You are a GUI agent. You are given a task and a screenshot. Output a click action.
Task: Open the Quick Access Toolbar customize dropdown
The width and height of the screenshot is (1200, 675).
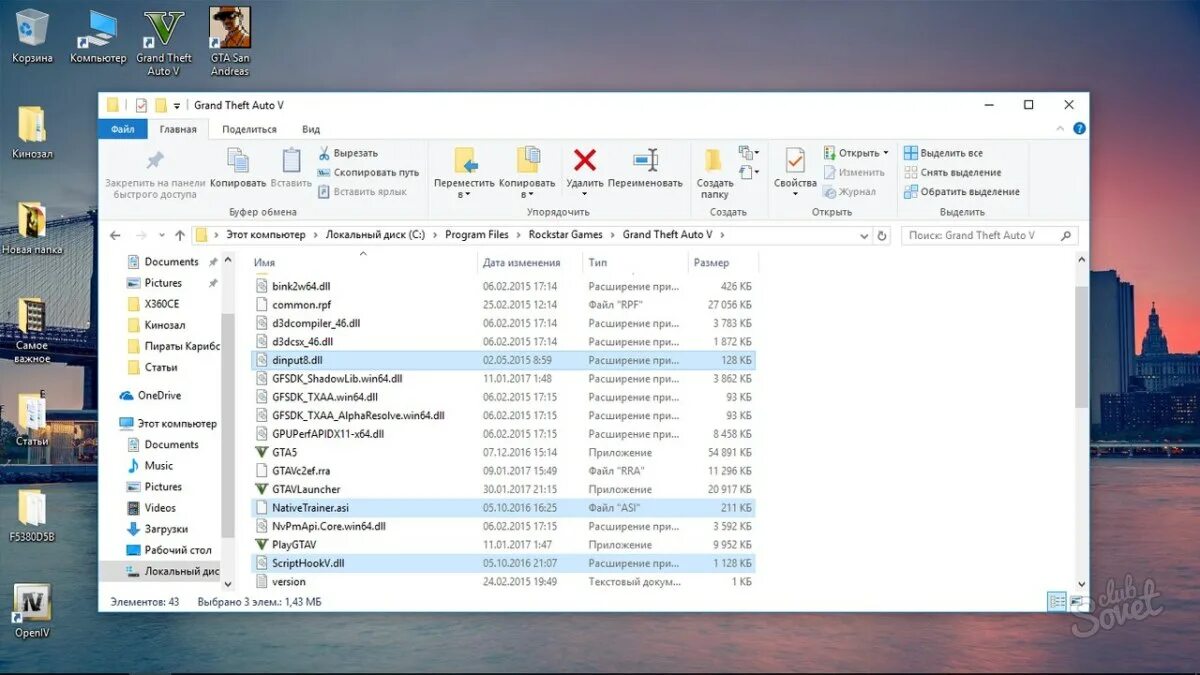pos(177,105)
